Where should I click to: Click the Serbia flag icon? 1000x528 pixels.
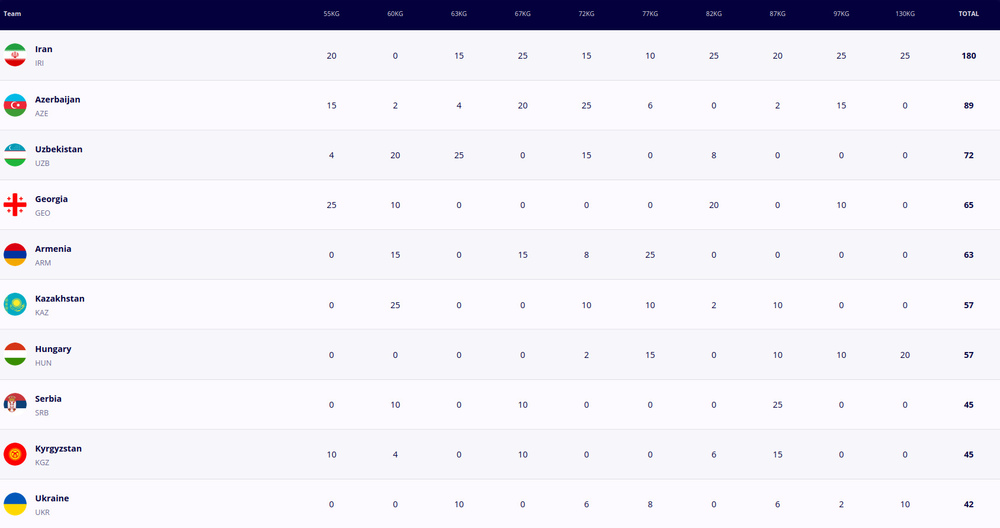[x=15, y=404]
